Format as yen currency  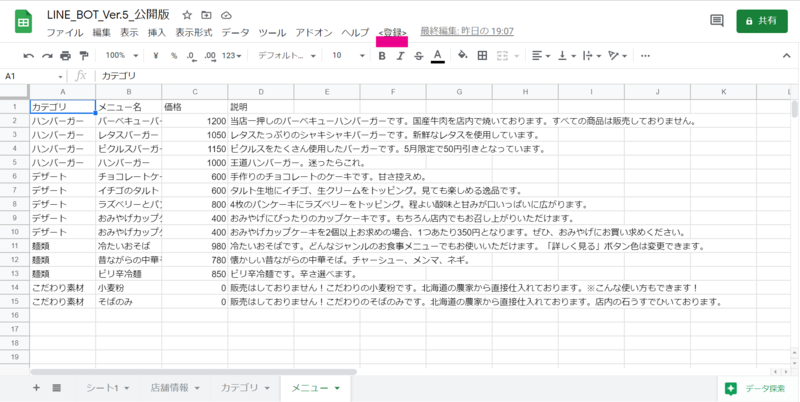[156, 56]
